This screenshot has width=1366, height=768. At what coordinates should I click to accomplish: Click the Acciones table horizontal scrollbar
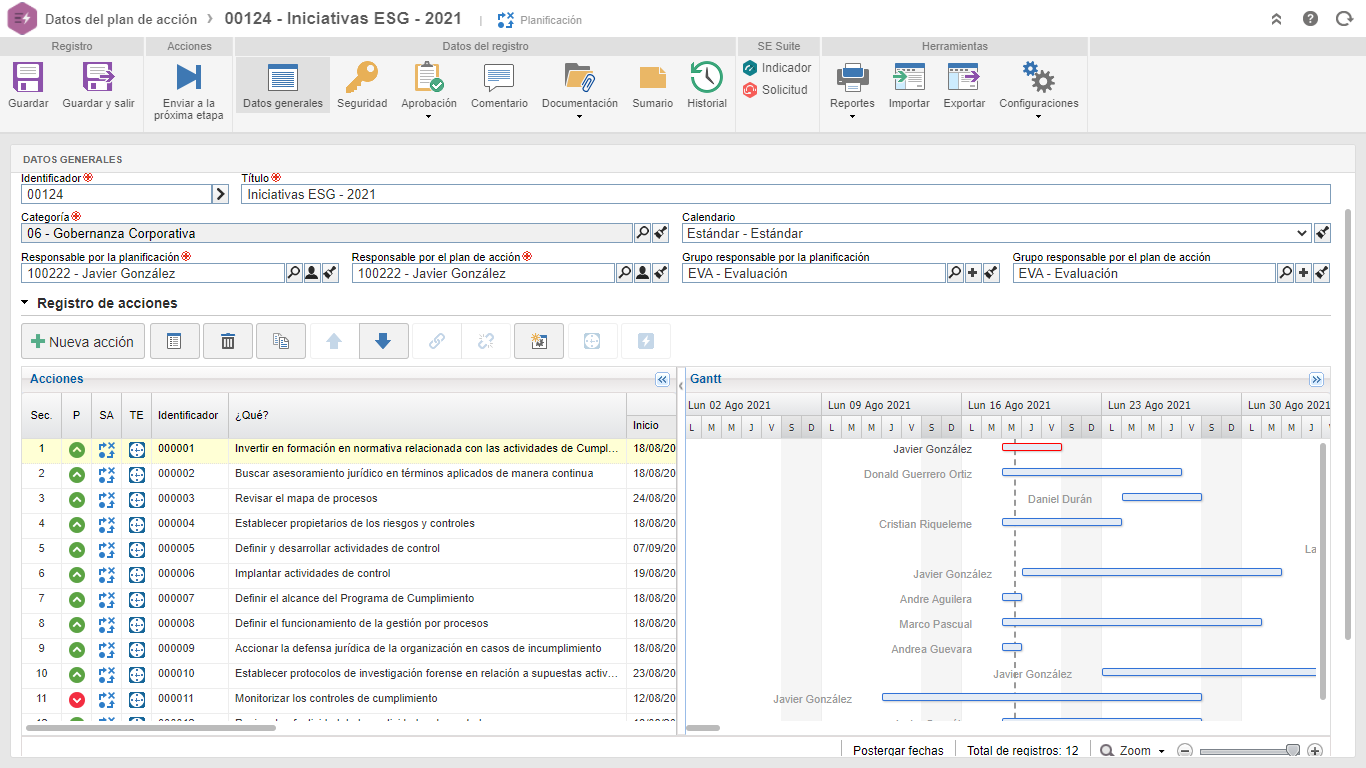[151, 728]
